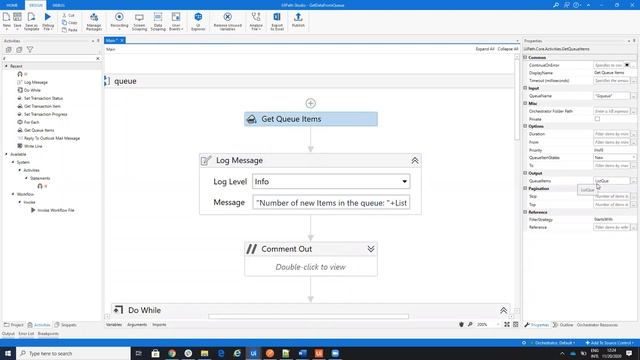Open the Variables panel tab
Image resolution: width=640 pixels, height=360 pixels.
point(114,324)
